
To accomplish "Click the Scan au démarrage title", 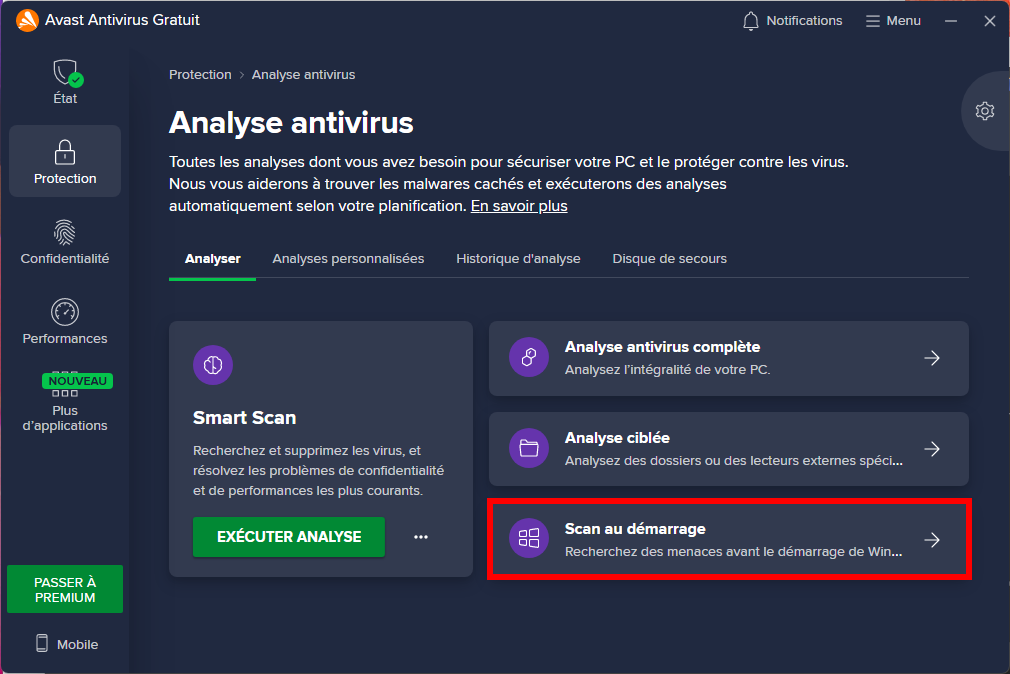I will [635, 528].
